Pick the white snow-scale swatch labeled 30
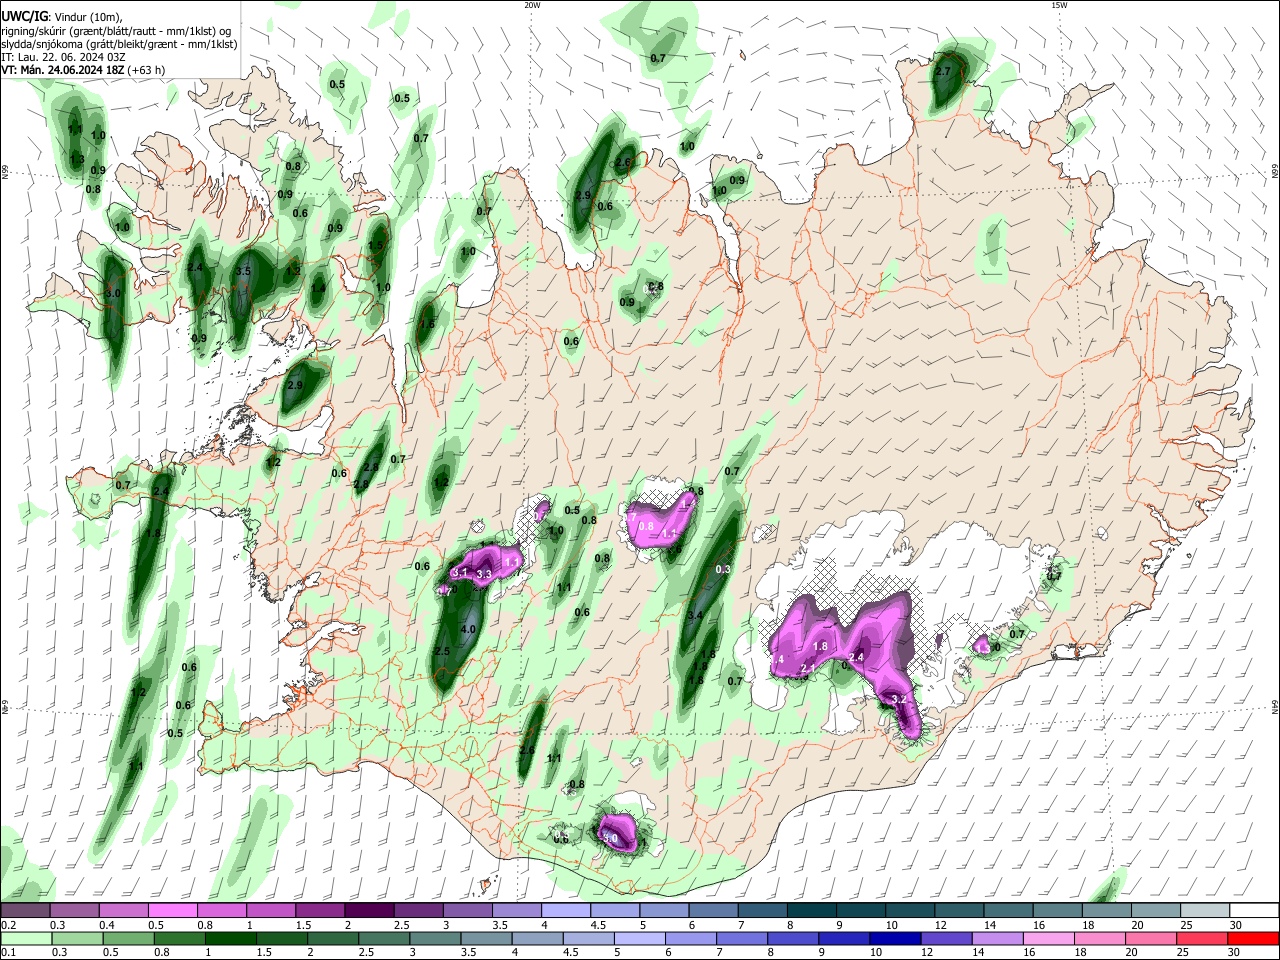Image resolution: width=1280 pixels, height=960 pixels. (1254, 911)
